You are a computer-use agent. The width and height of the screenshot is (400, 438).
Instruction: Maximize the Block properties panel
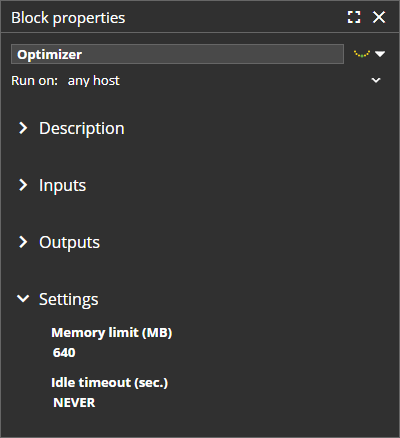(354, 17)
